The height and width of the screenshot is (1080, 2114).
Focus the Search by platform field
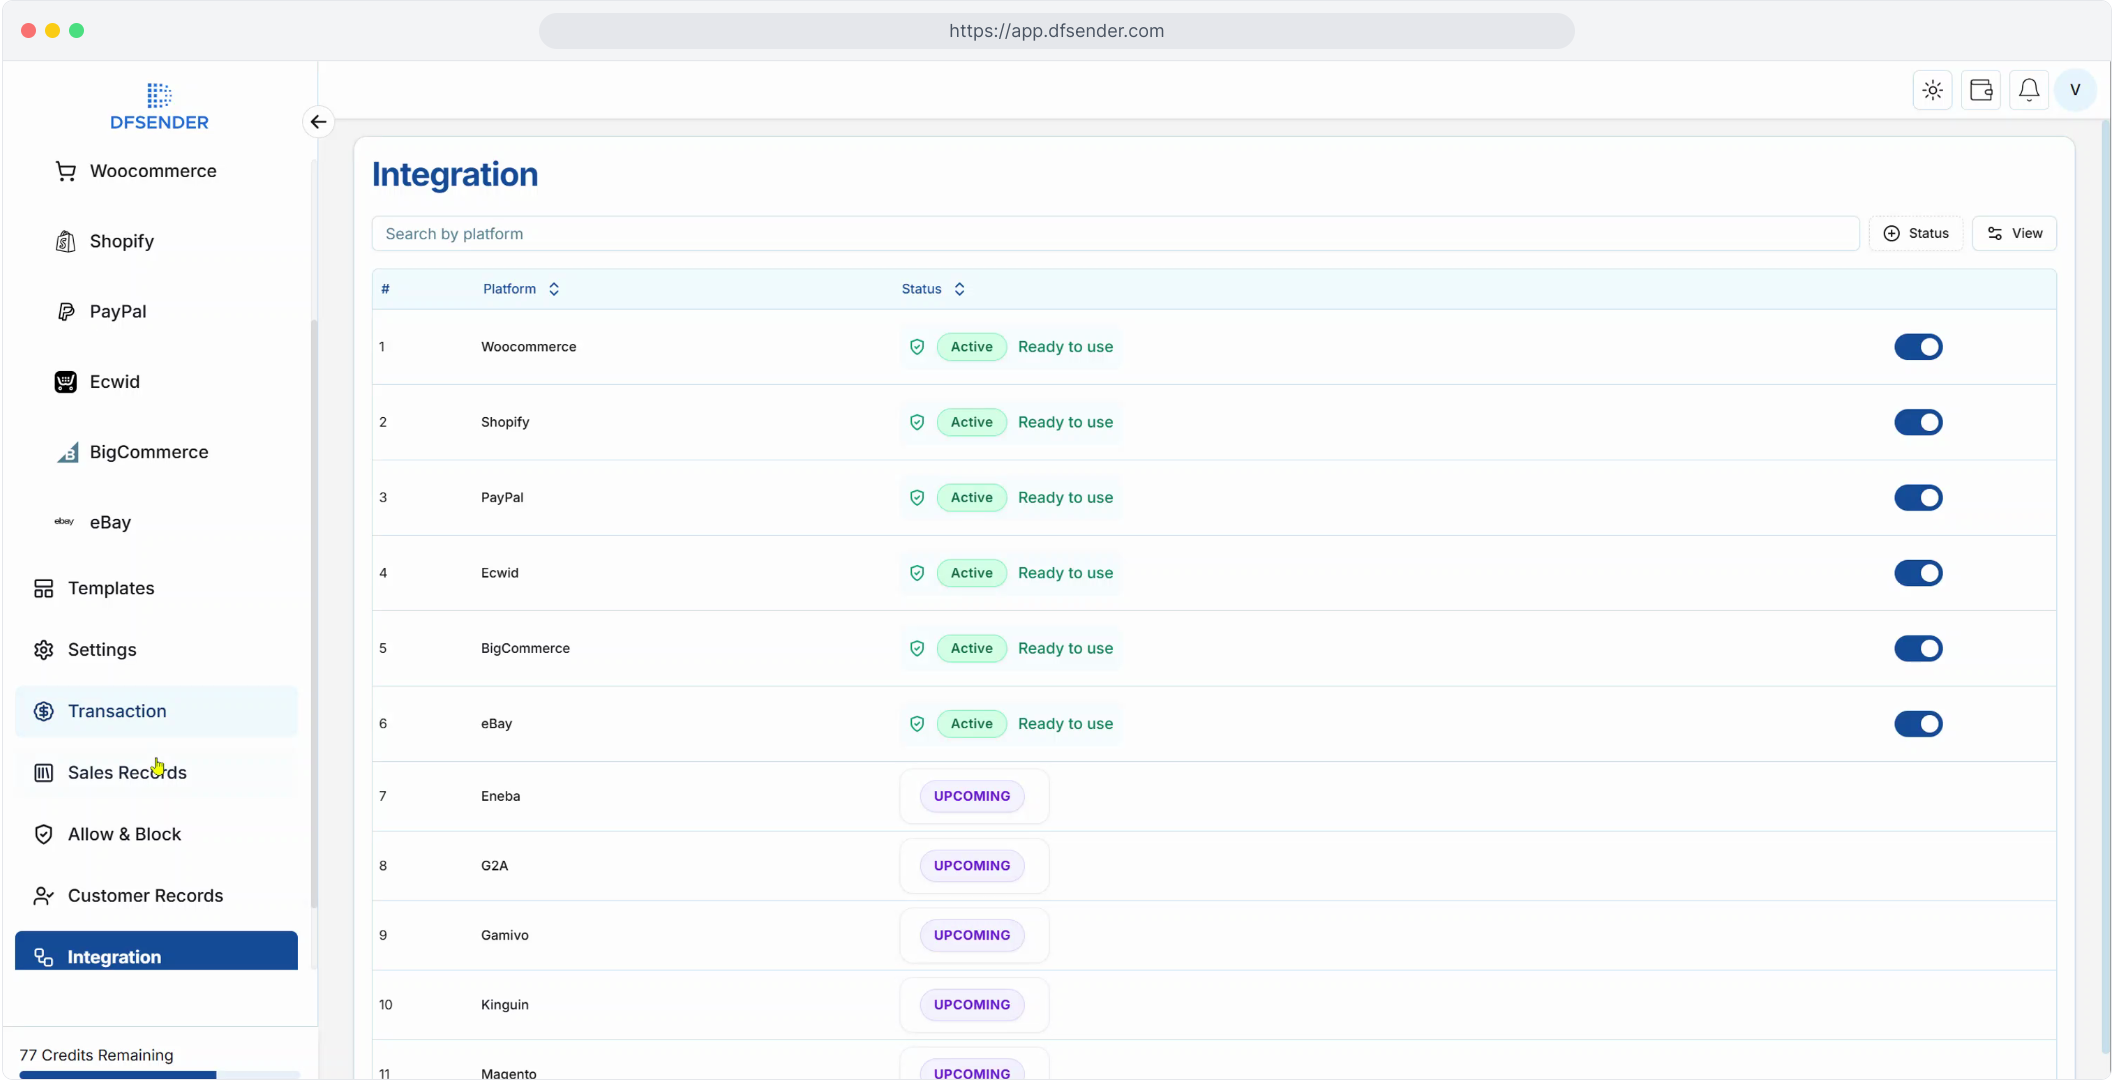(1114, 233)
